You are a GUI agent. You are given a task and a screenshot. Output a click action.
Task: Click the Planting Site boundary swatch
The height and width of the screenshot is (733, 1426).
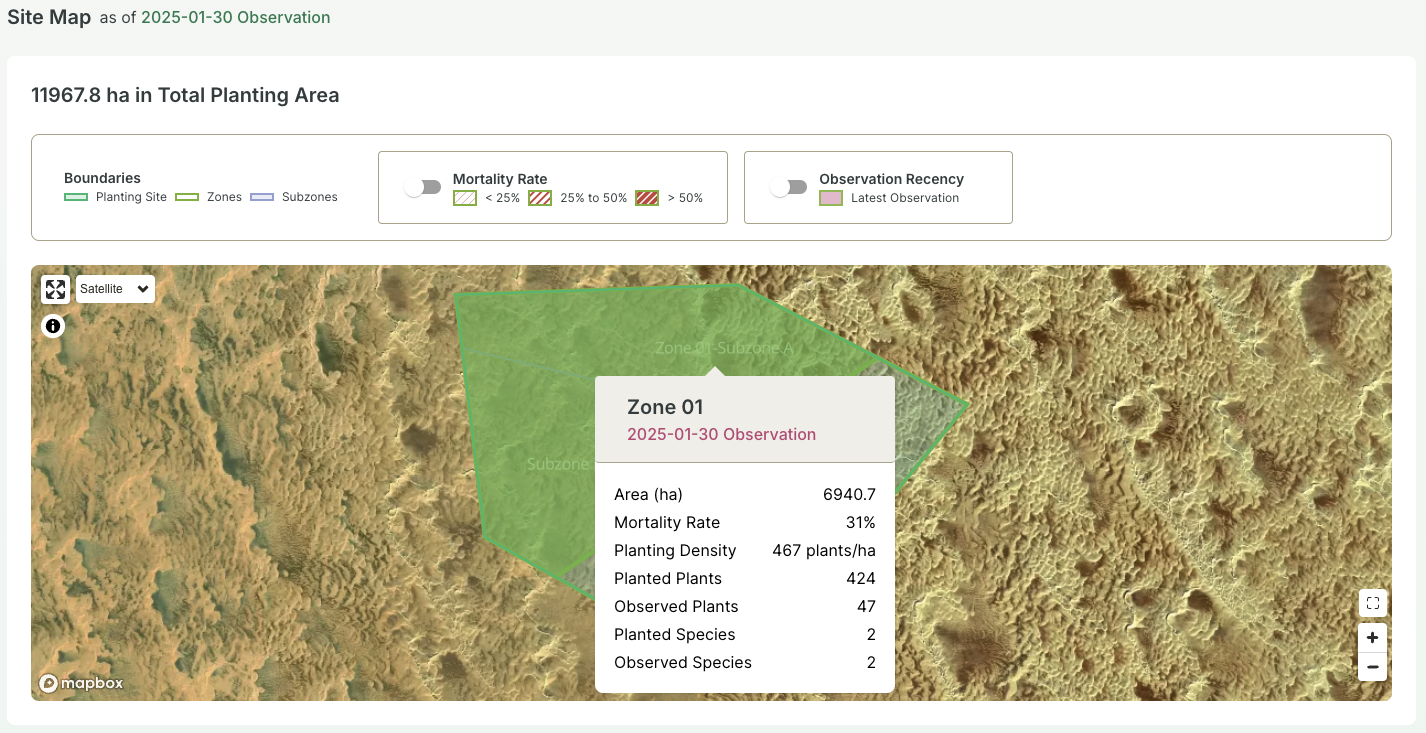(77, 197)
